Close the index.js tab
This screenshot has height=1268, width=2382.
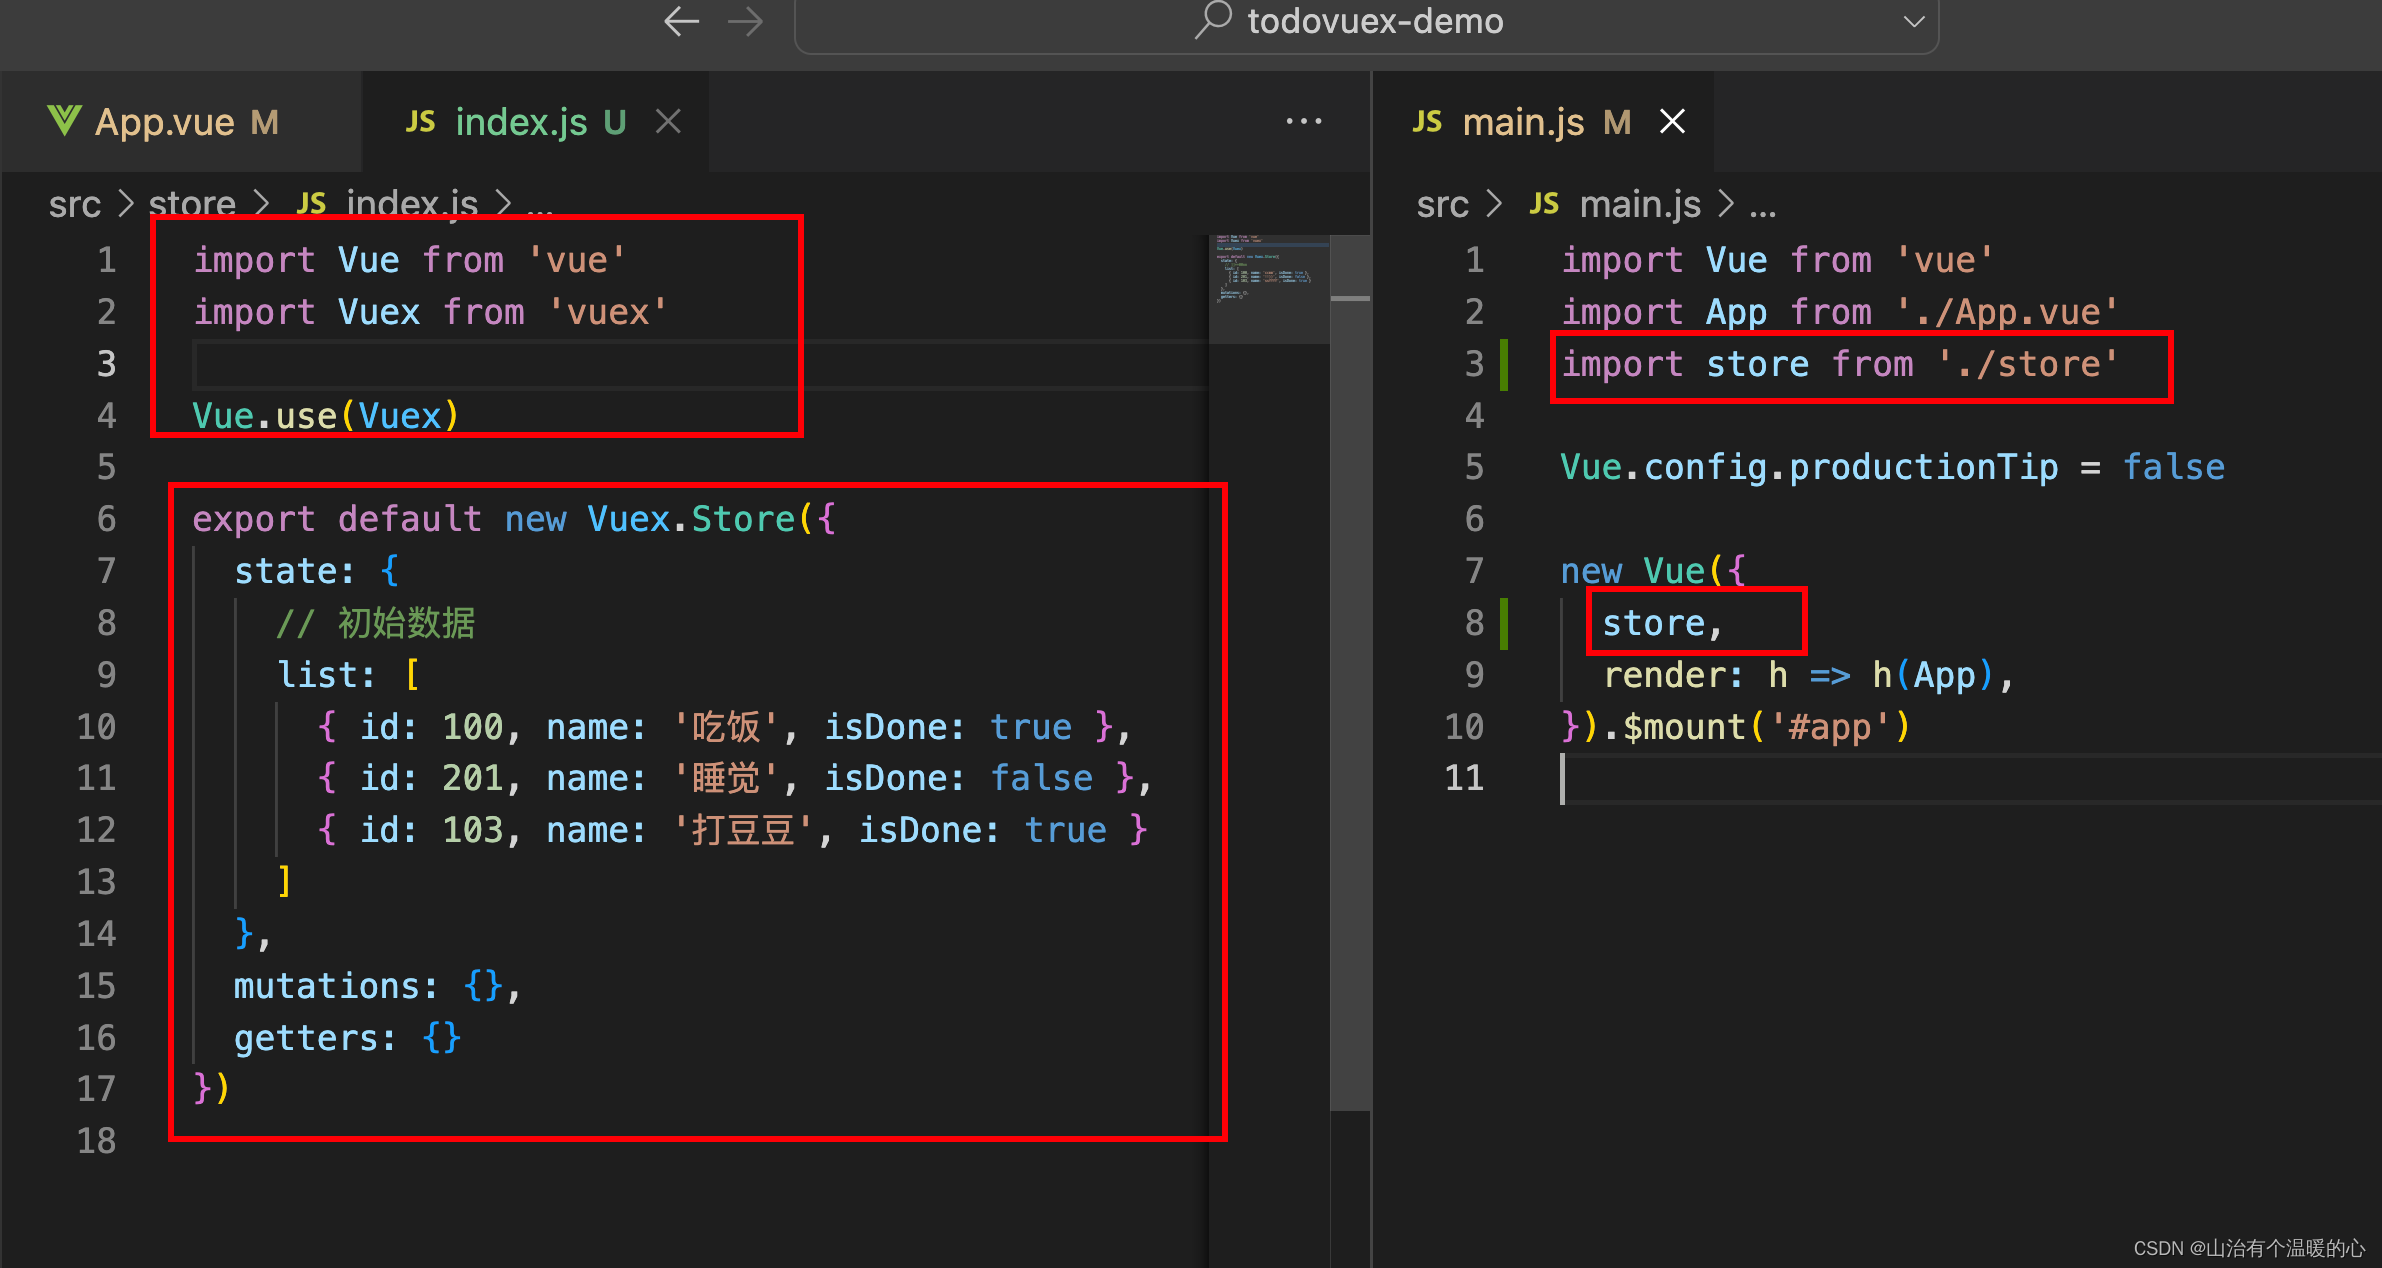click(668, 122)
